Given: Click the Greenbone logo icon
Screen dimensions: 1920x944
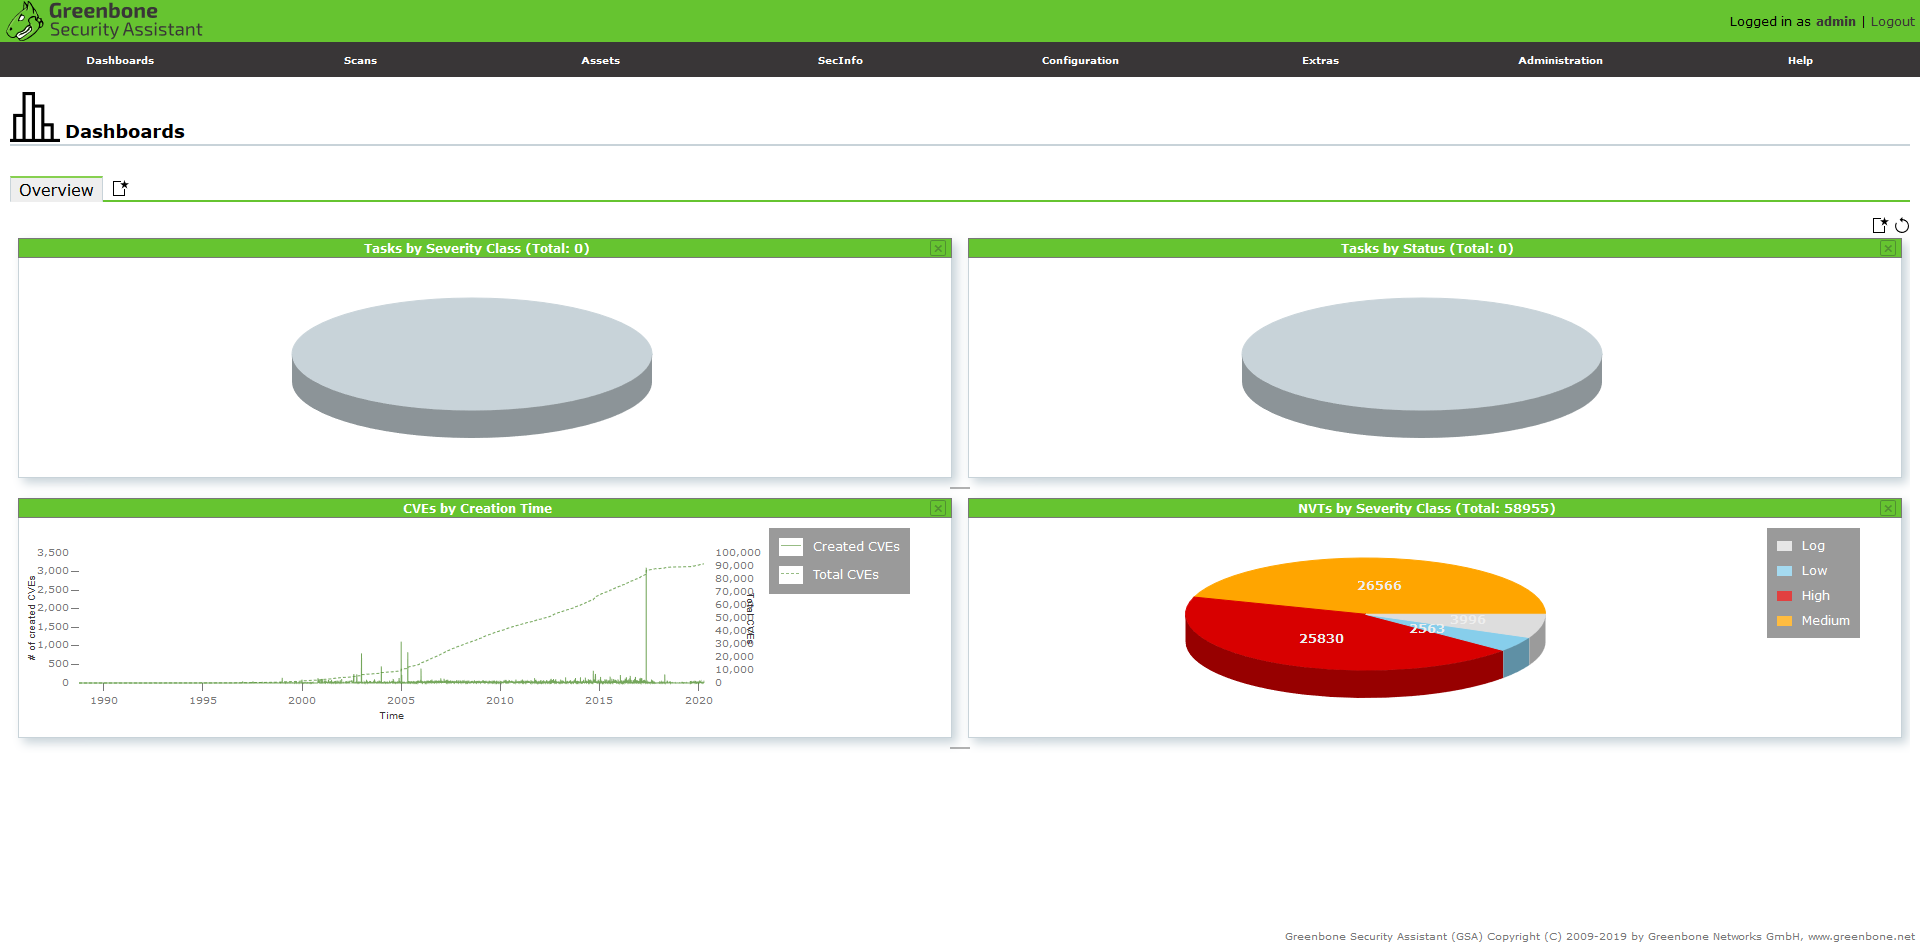Looking at the screenshot, I should click(24, 20).
